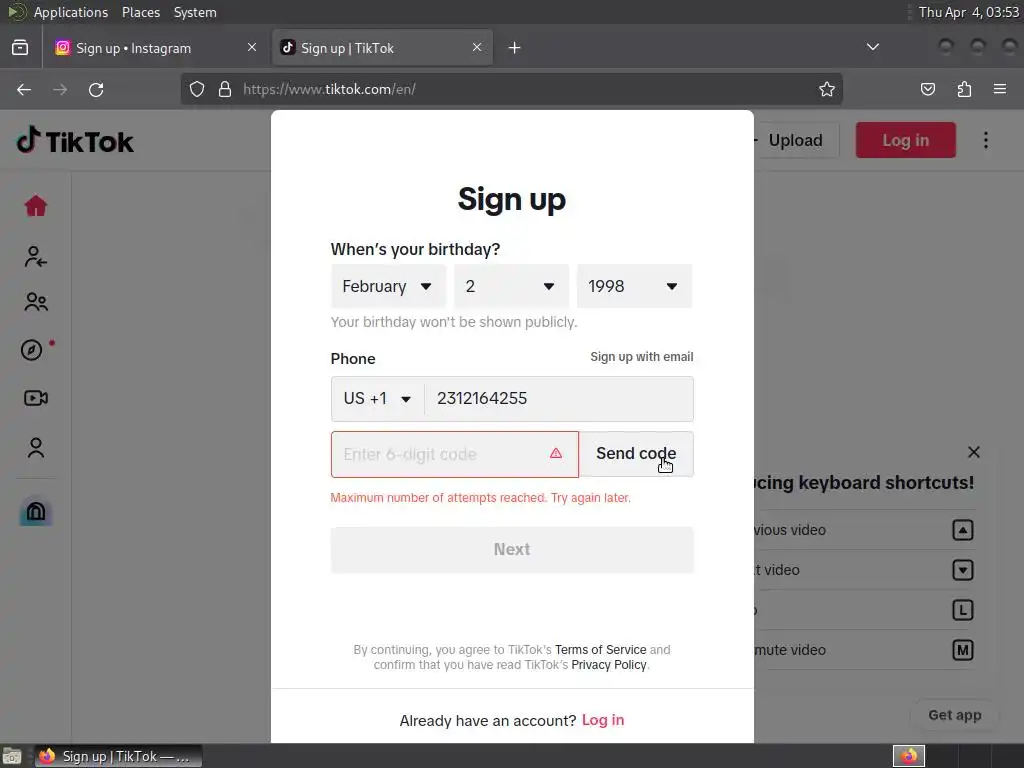This screenshot has width=1024, height=768.
Task: Show site tracking protection shield info
Action: [x=197, y=89]
